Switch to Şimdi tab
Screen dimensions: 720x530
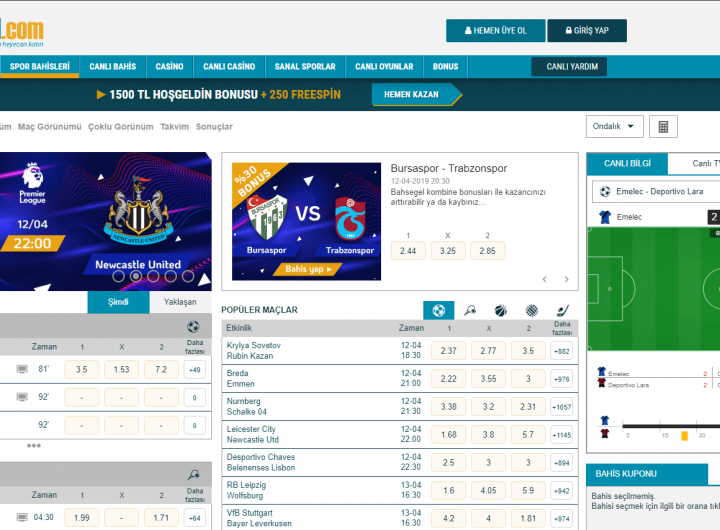click(x=118, y=302)
